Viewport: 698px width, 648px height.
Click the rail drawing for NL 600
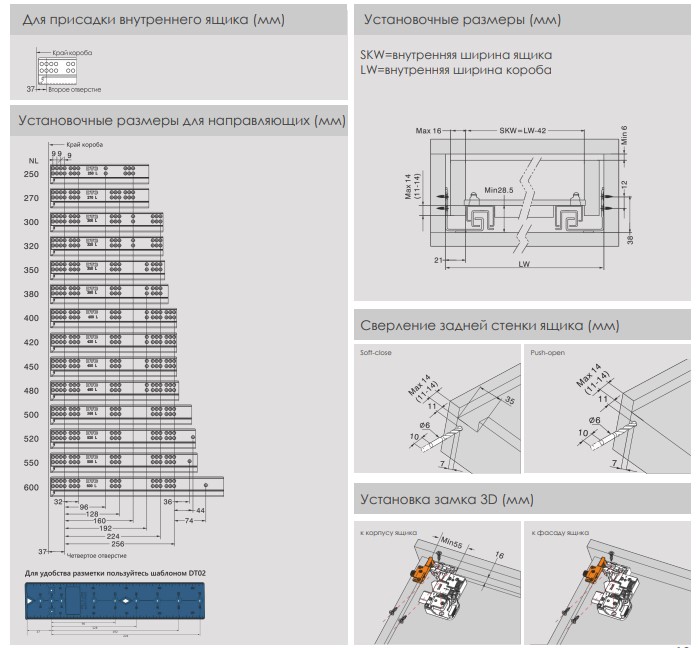(x=136, y=486)
